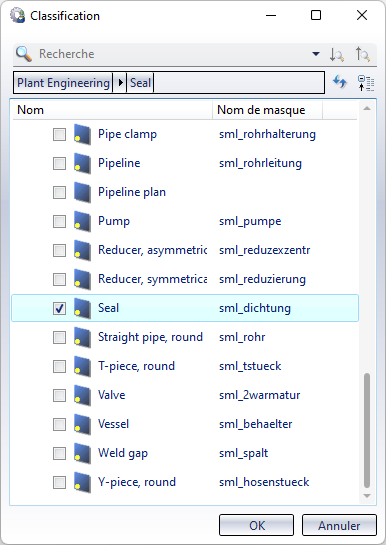Check the Vessel checkbox

[x=59, y=424]
